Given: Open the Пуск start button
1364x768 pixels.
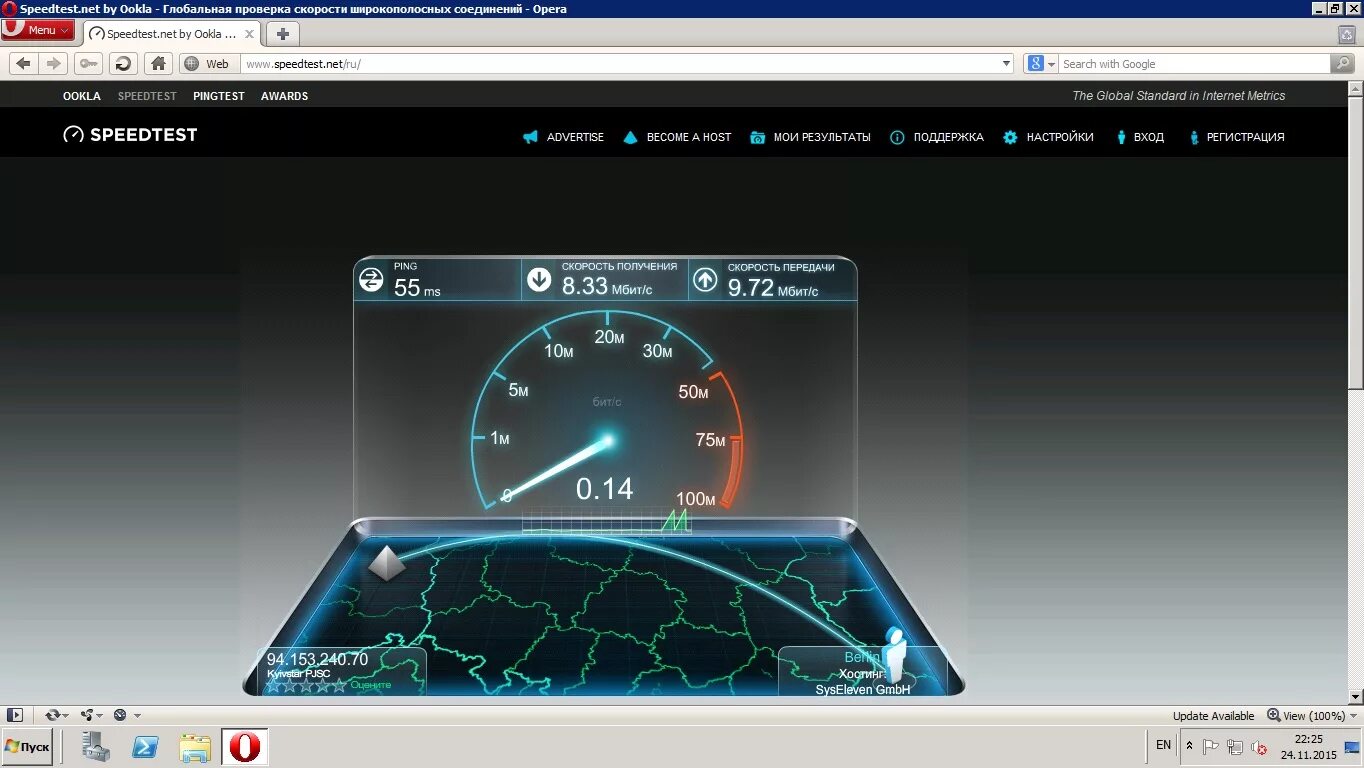Looking at the screenshot, I should tap(27, 747).
